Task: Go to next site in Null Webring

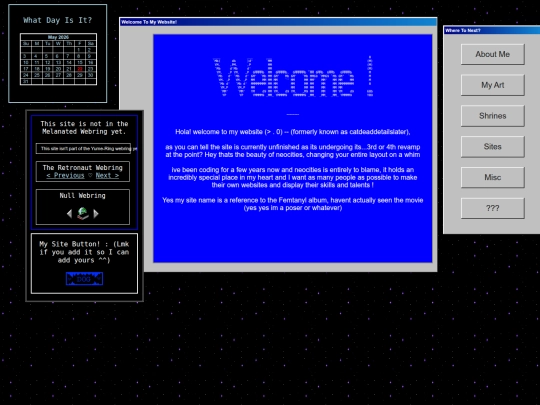Action: [96, 214]
